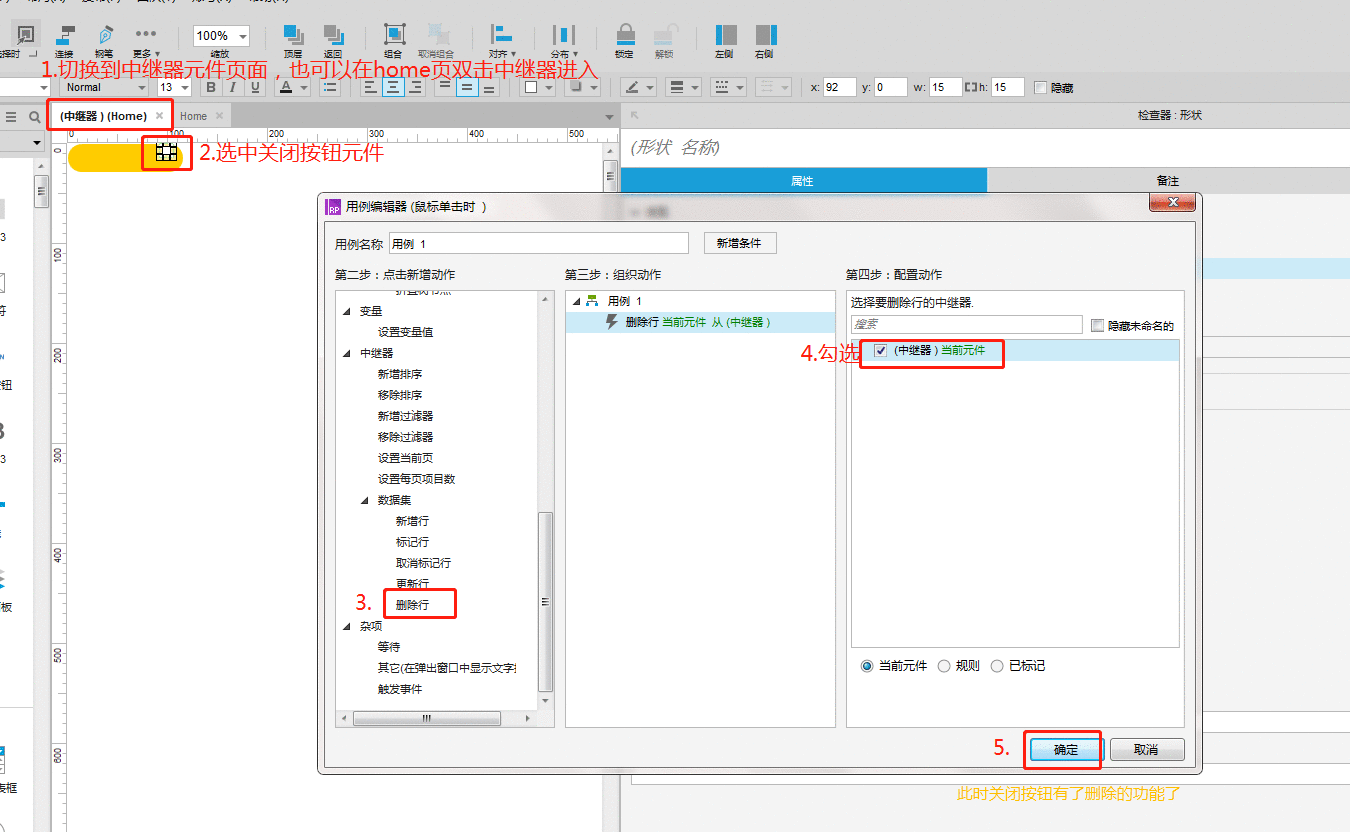Select the selection mode tool icon
This screenshot has height=832, width=1350.
[24, 34]
